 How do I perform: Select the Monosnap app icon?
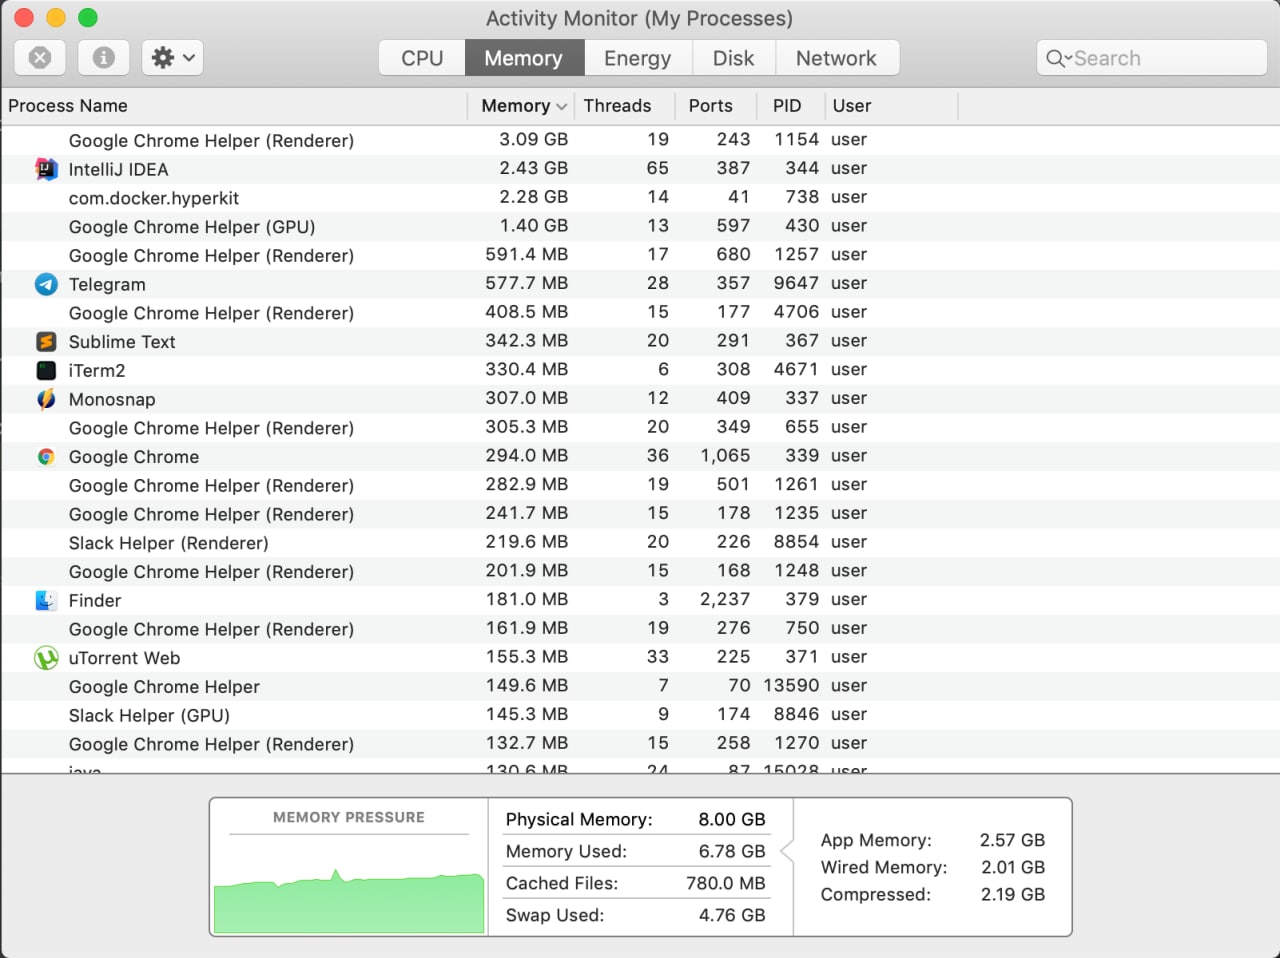(46, 399)
